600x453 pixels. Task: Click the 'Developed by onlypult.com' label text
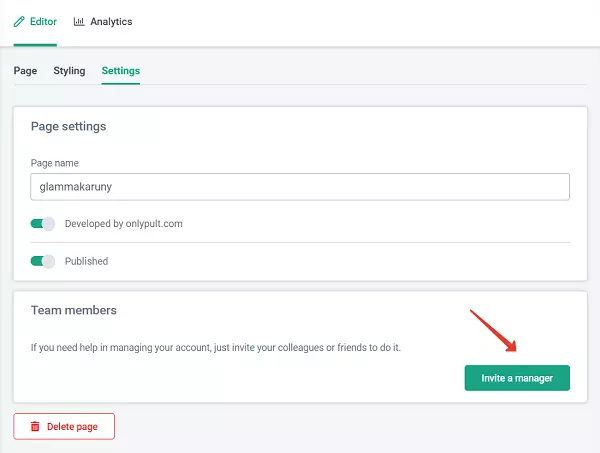tap(123, 224)
